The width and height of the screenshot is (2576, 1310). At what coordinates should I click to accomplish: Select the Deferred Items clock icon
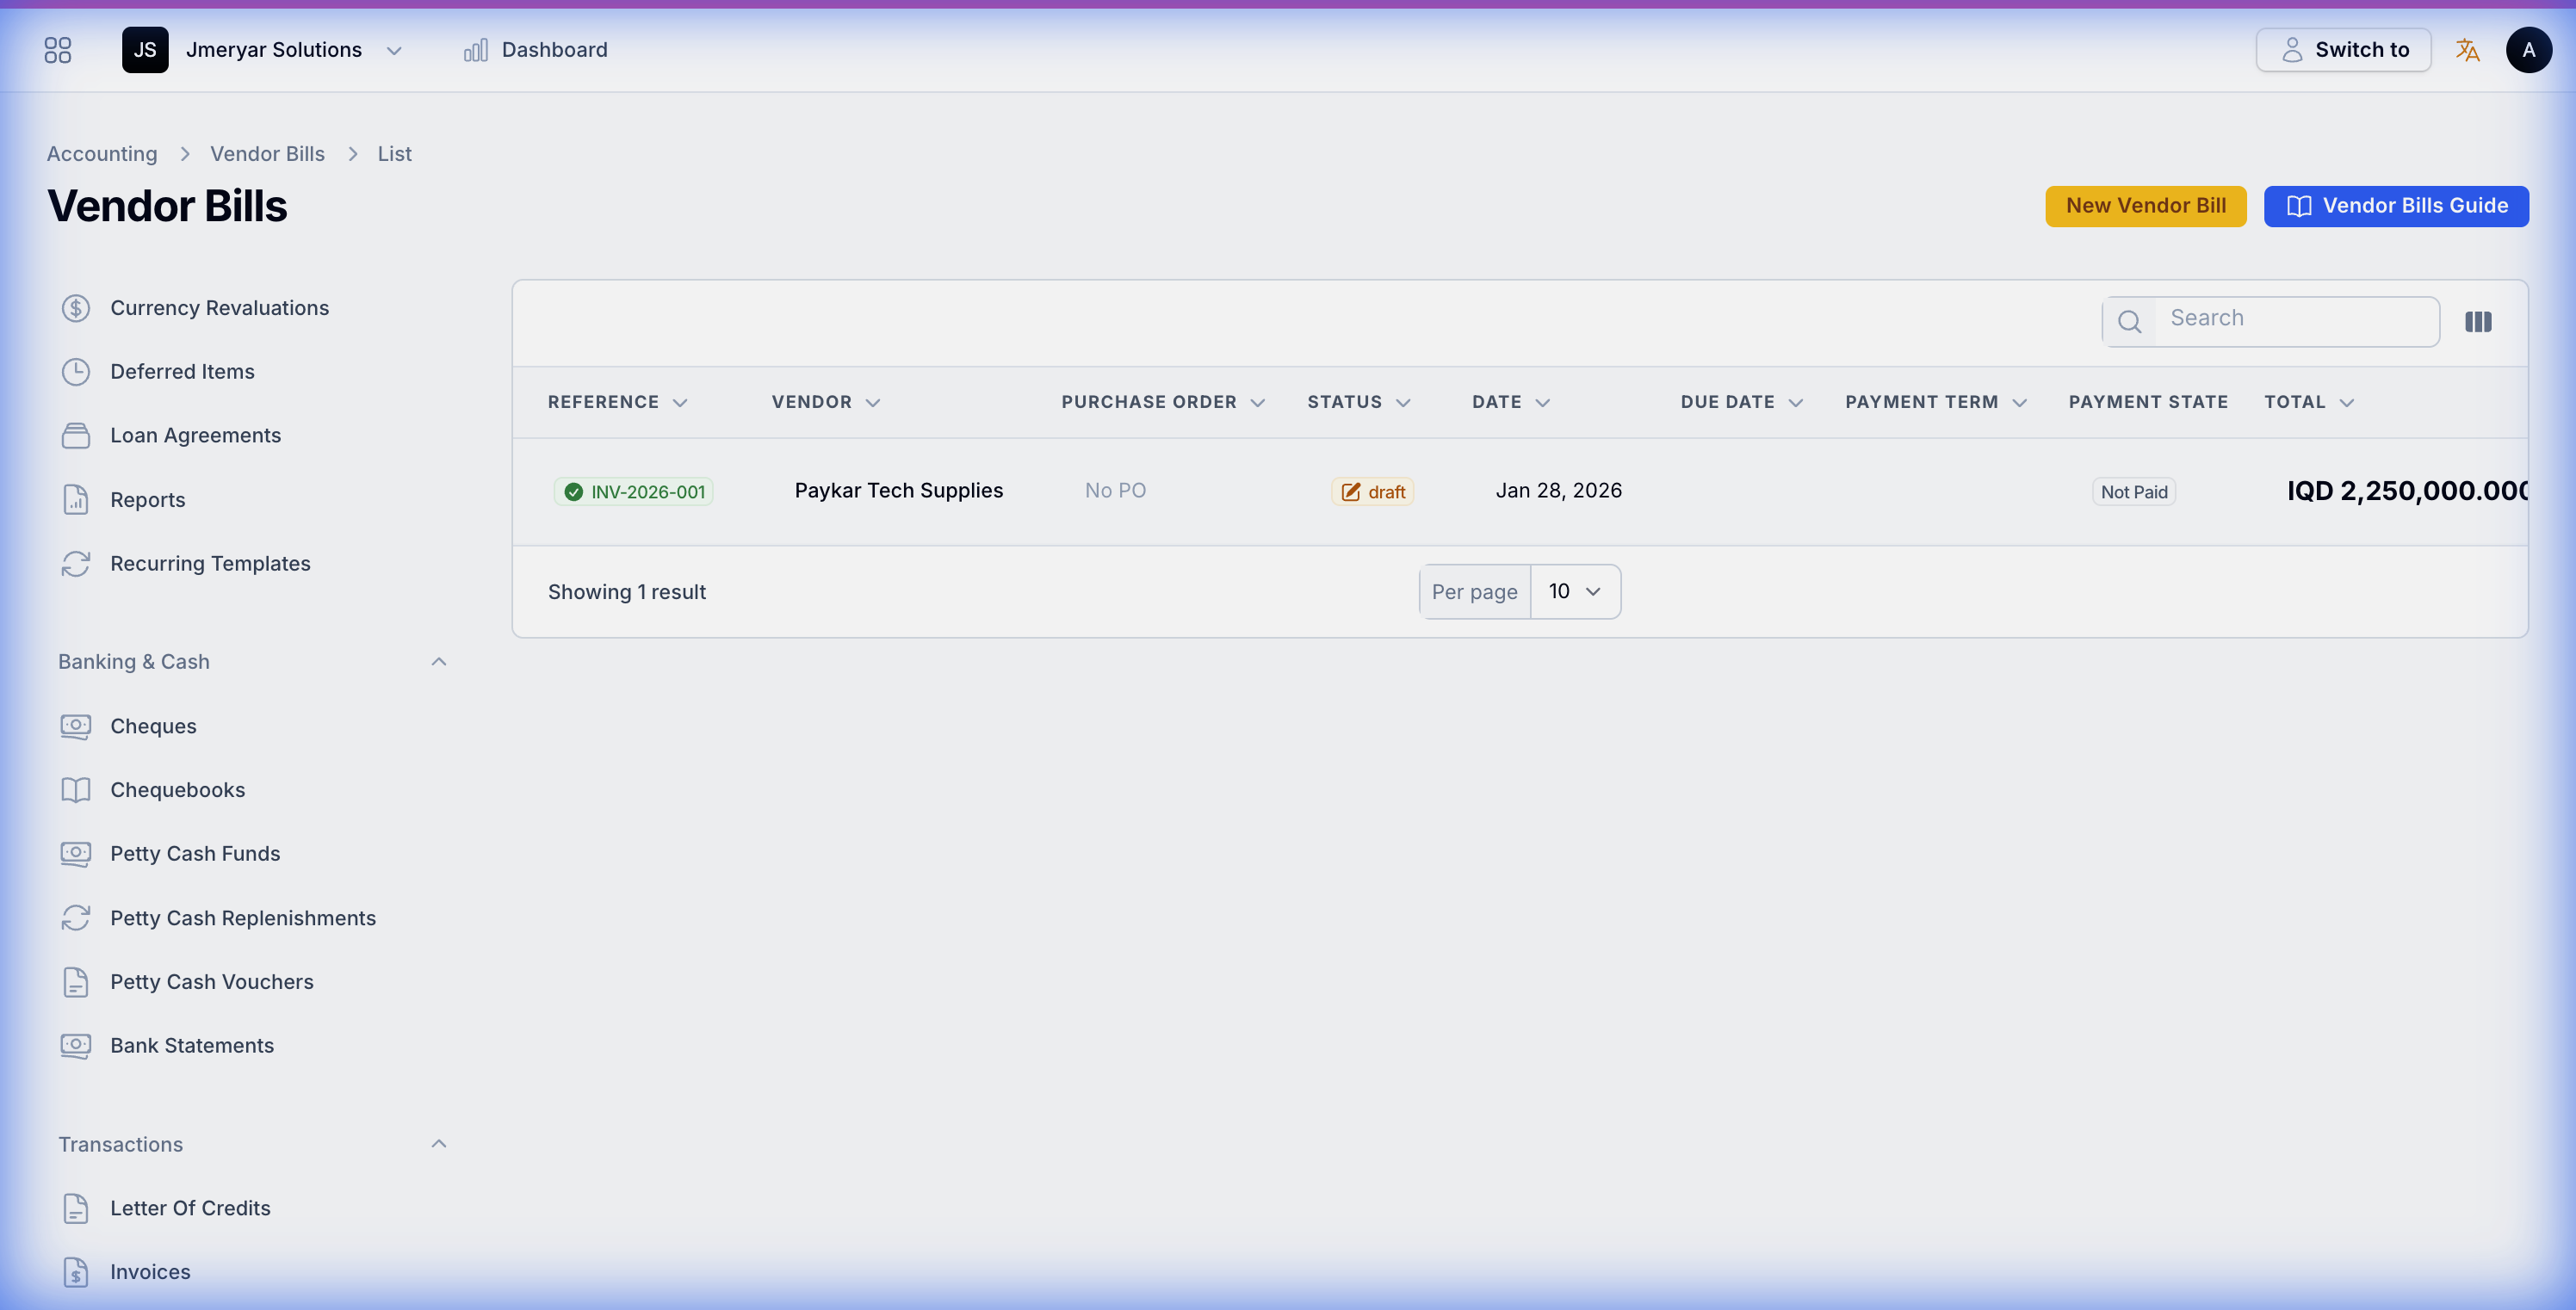[77, 371]
